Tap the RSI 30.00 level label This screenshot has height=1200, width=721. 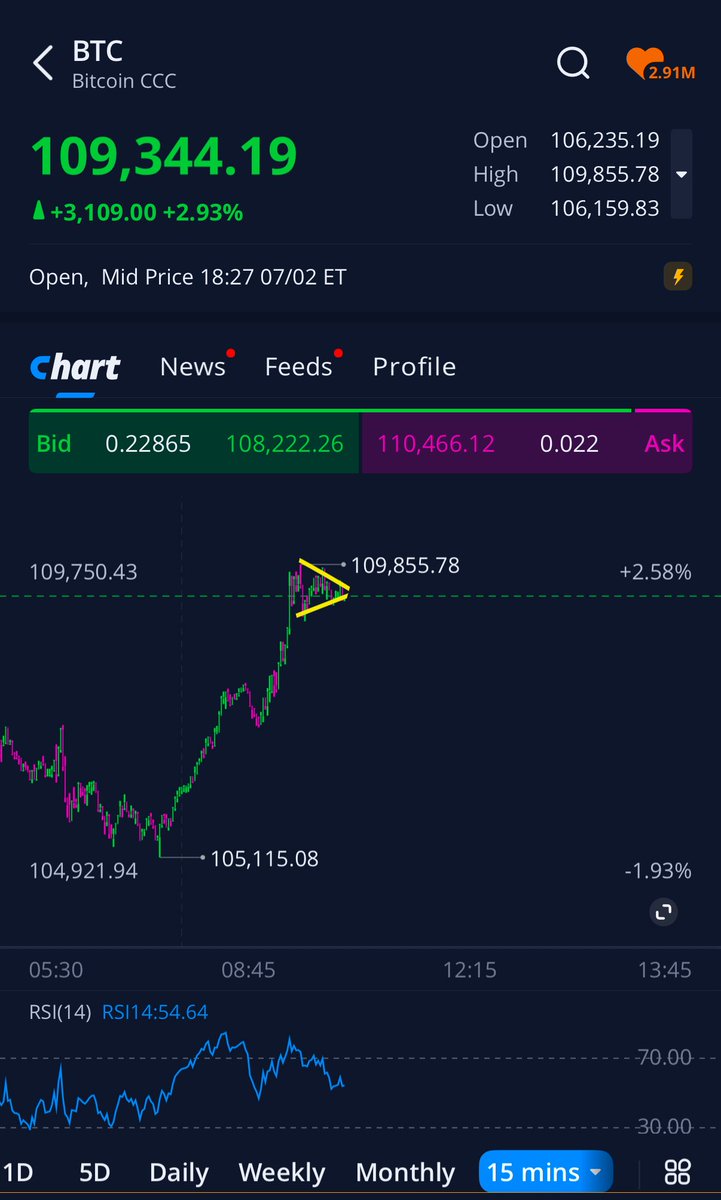click(x=664, y=1126)
